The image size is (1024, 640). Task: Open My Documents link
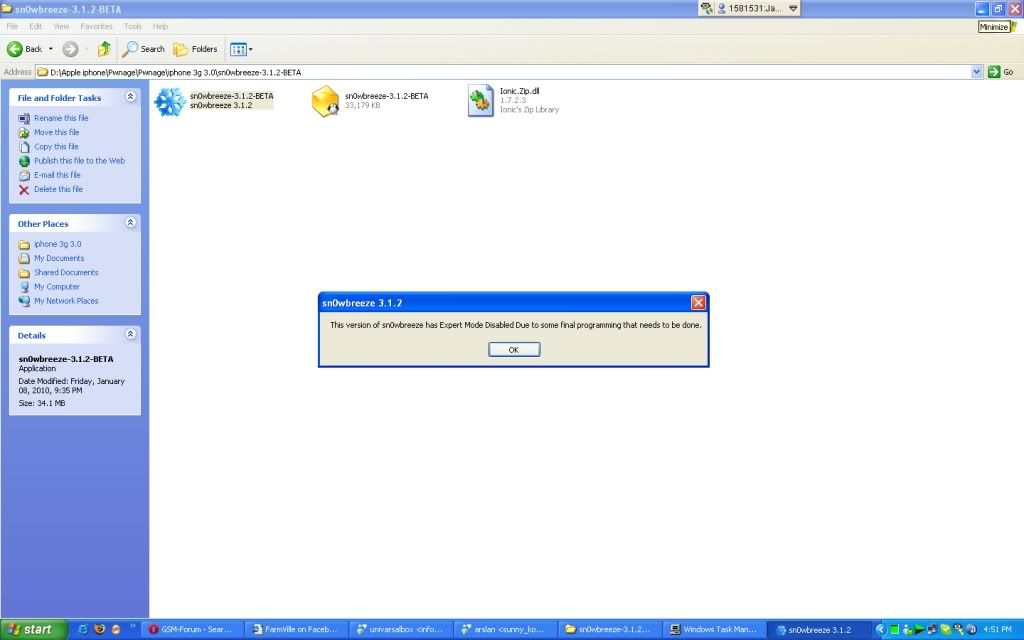[59, 259]
